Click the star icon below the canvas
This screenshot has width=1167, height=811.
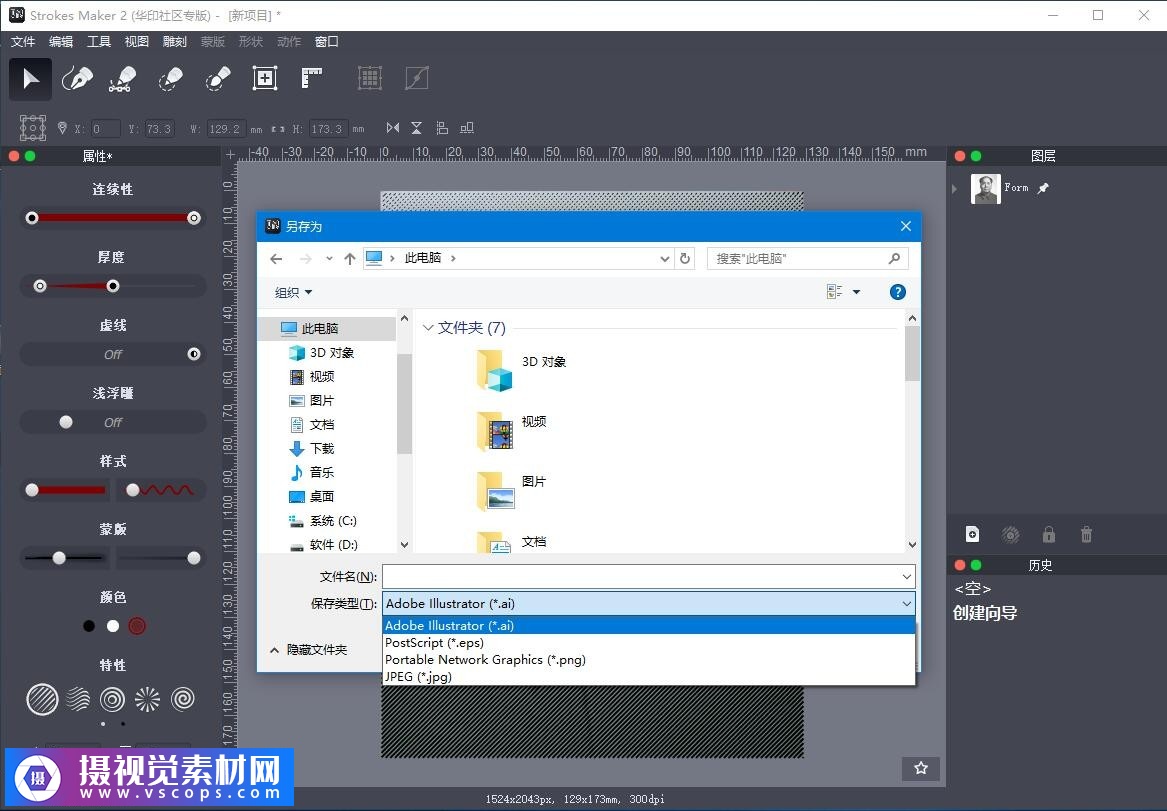pos(920,768)
